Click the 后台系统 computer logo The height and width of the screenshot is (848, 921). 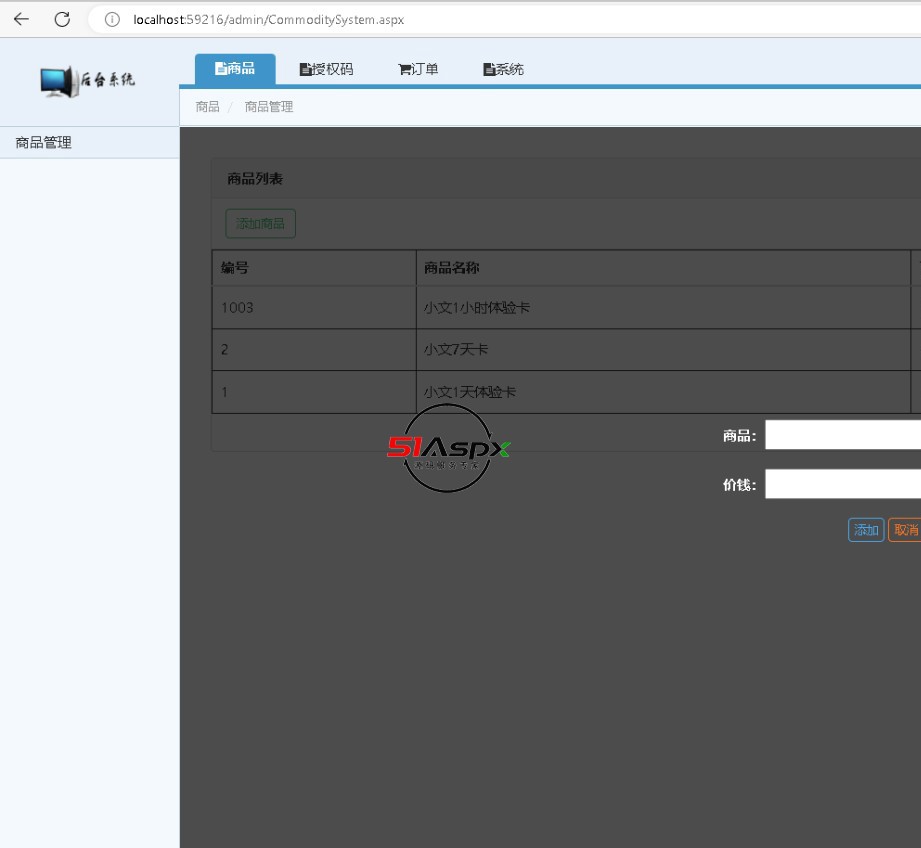tap(88, 81)
